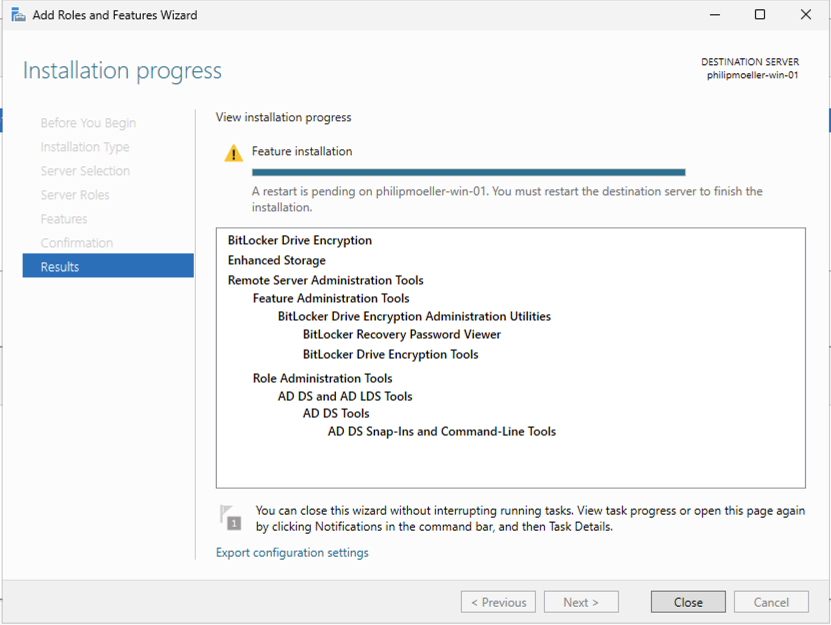Screen dimensions: 831x625
Task: Close the wizard with the Close button
Action: click(688, 602)
